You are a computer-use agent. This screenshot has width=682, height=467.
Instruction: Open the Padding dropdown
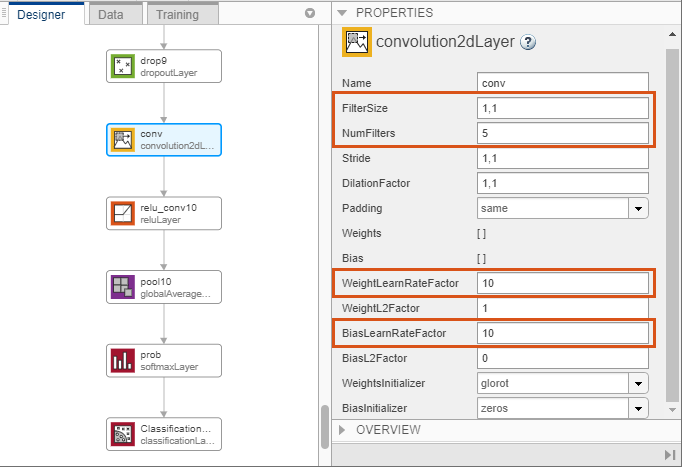tap(638, 208)
